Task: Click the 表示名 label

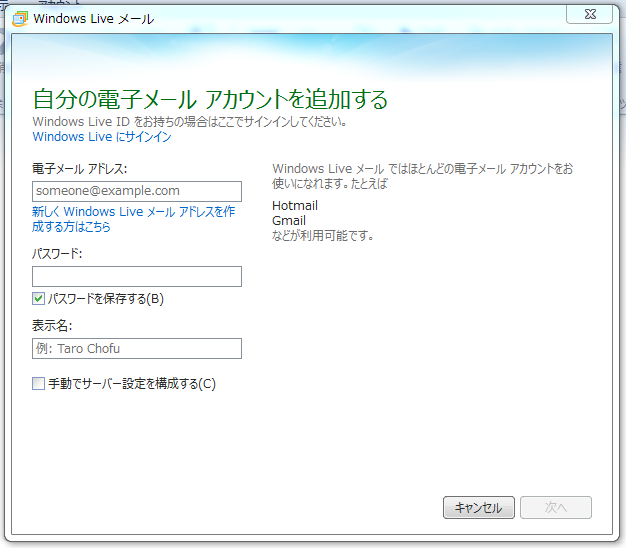Action: pos(52,325)
